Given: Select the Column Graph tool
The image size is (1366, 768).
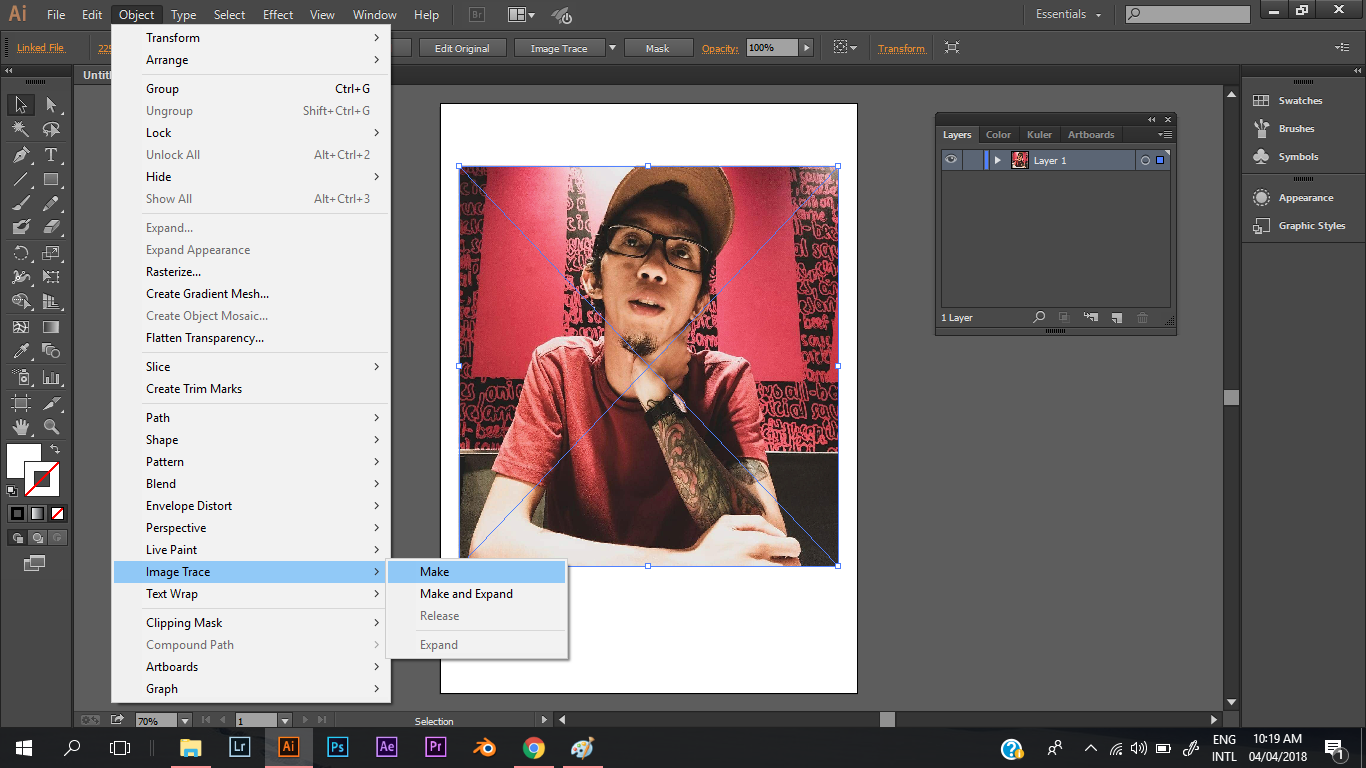Looking at the screenshot, I should pyautogui.click(x=51, y=378).
